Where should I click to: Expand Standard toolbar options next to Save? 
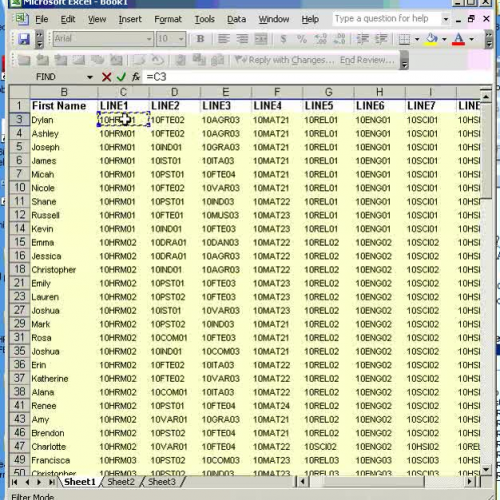pos(39,39)
